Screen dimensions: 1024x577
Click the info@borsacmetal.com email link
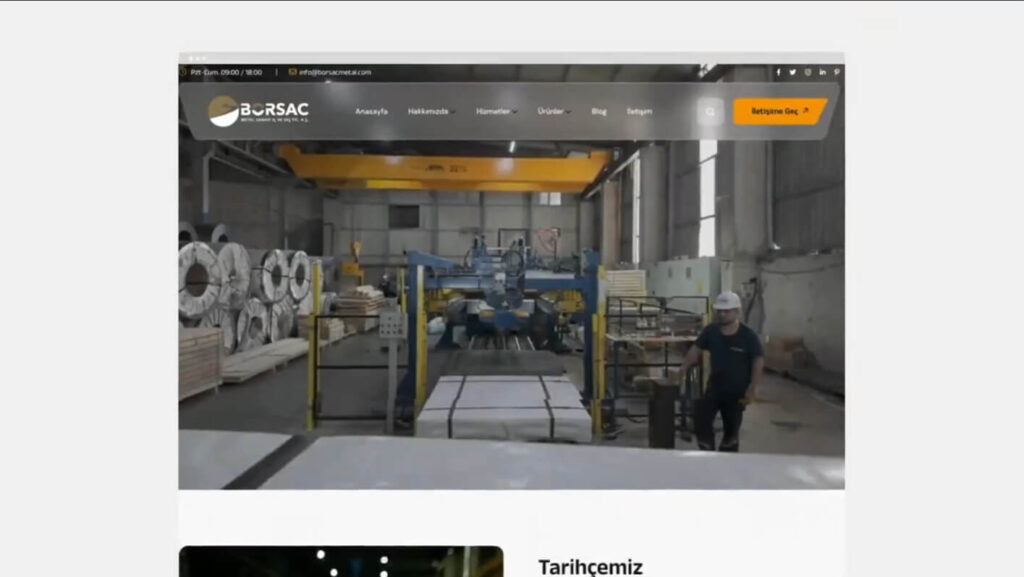coord(335,72)
